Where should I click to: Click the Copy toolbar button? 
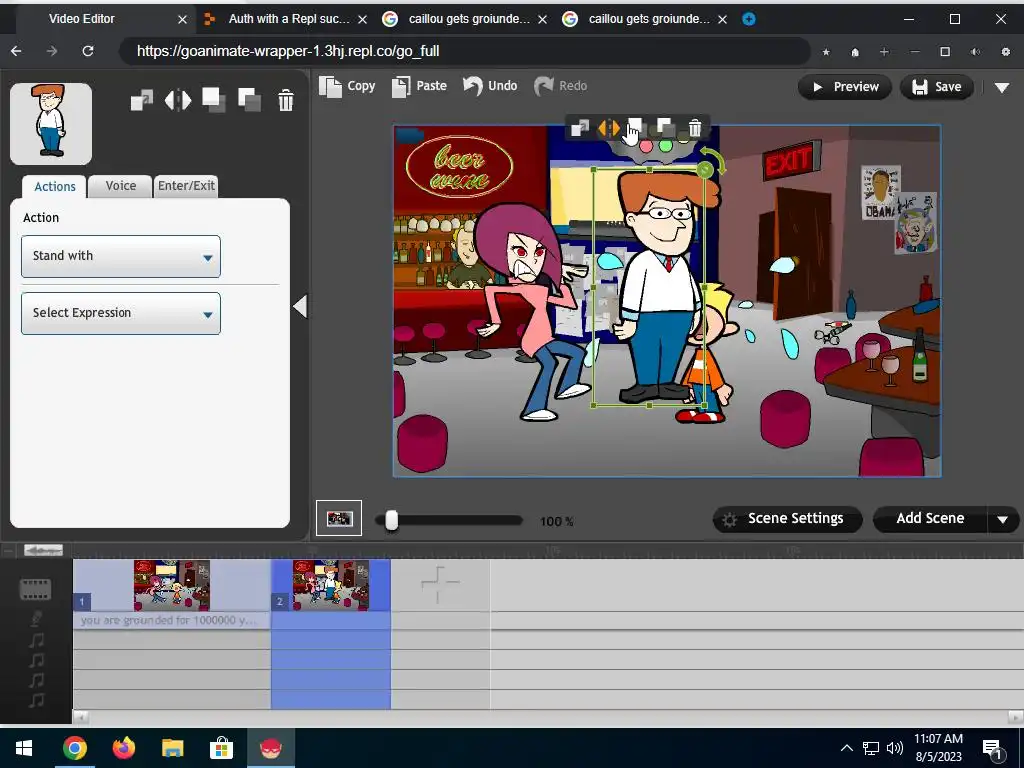pos(347,86)
